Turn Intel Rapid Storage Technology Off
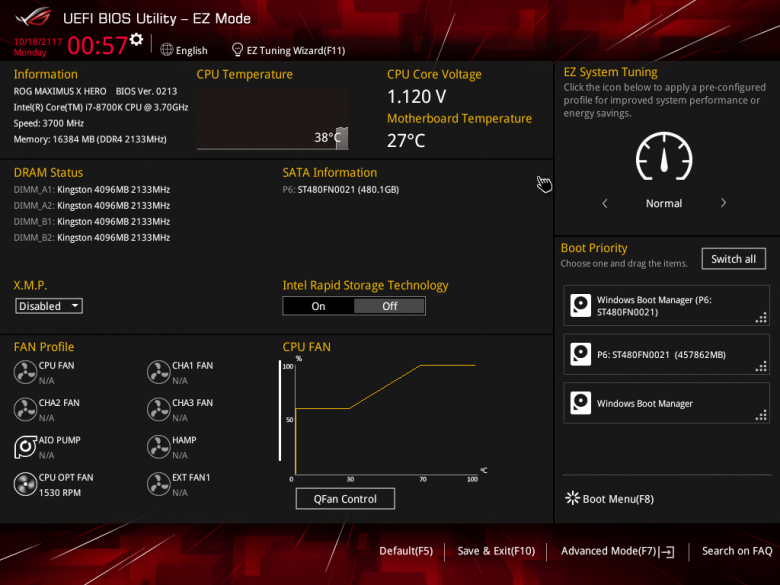 pyautogui.click(x=390, y=306)
